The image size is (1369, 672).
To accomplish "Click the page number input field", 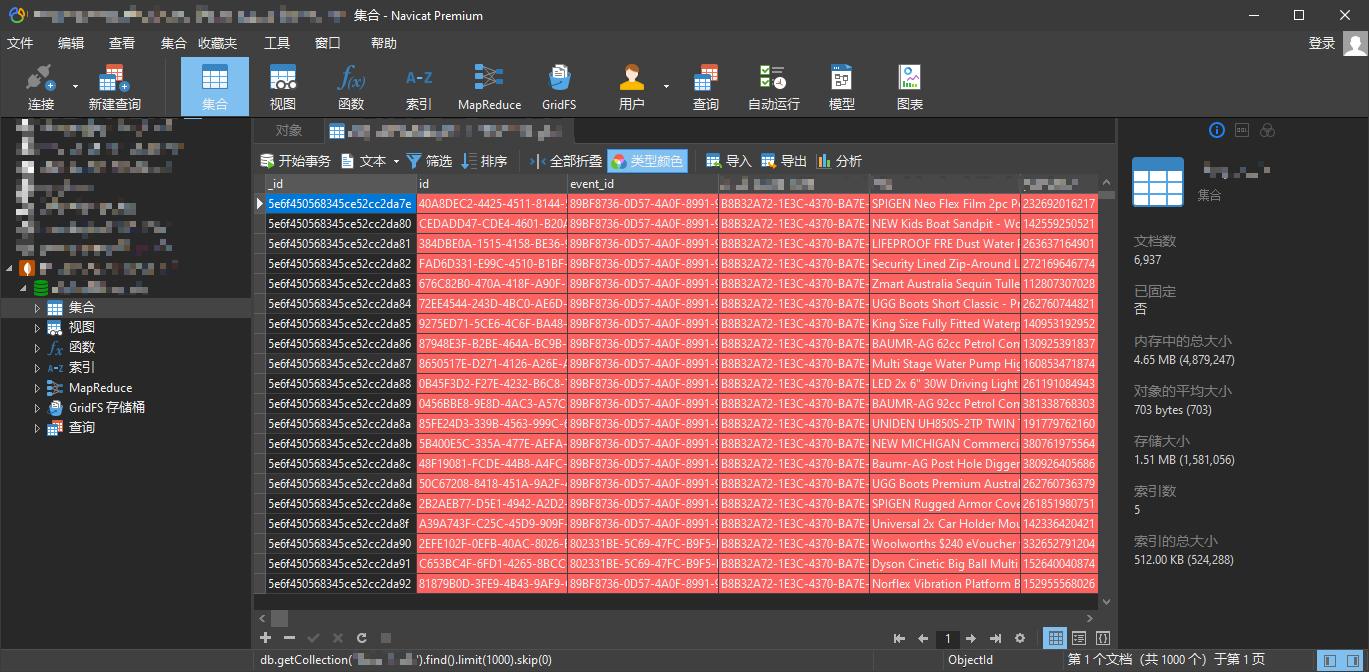I will click(947, 638).
